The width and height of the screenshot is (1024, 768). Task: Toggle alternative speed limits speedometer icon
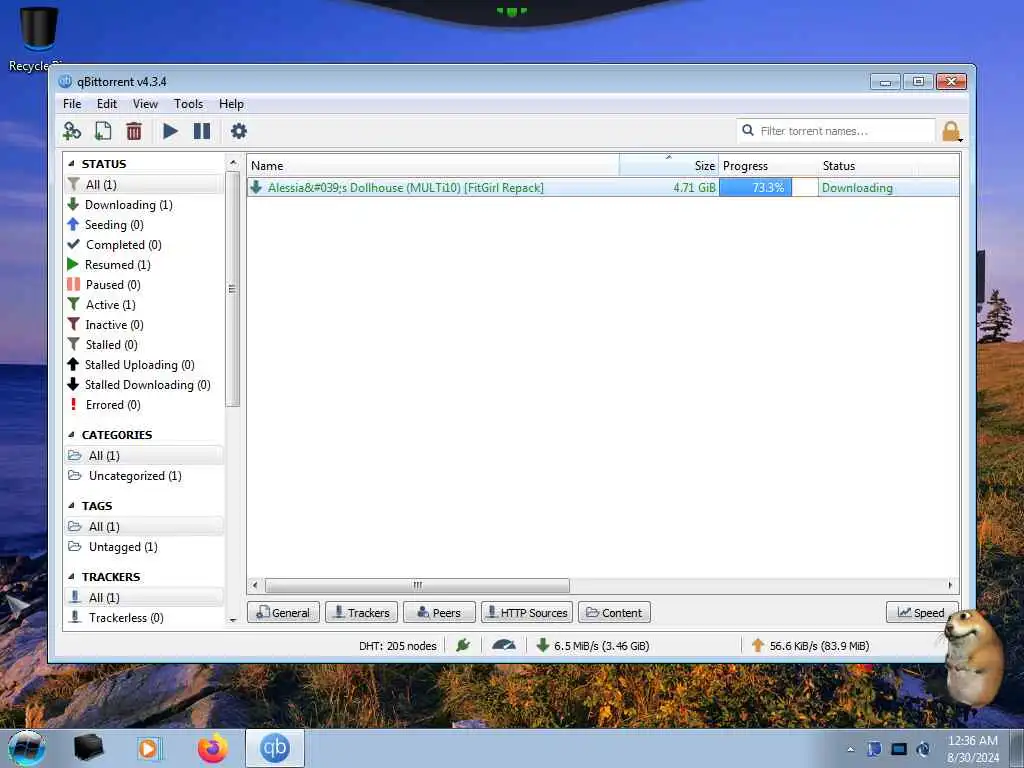[x=504, y=645]
